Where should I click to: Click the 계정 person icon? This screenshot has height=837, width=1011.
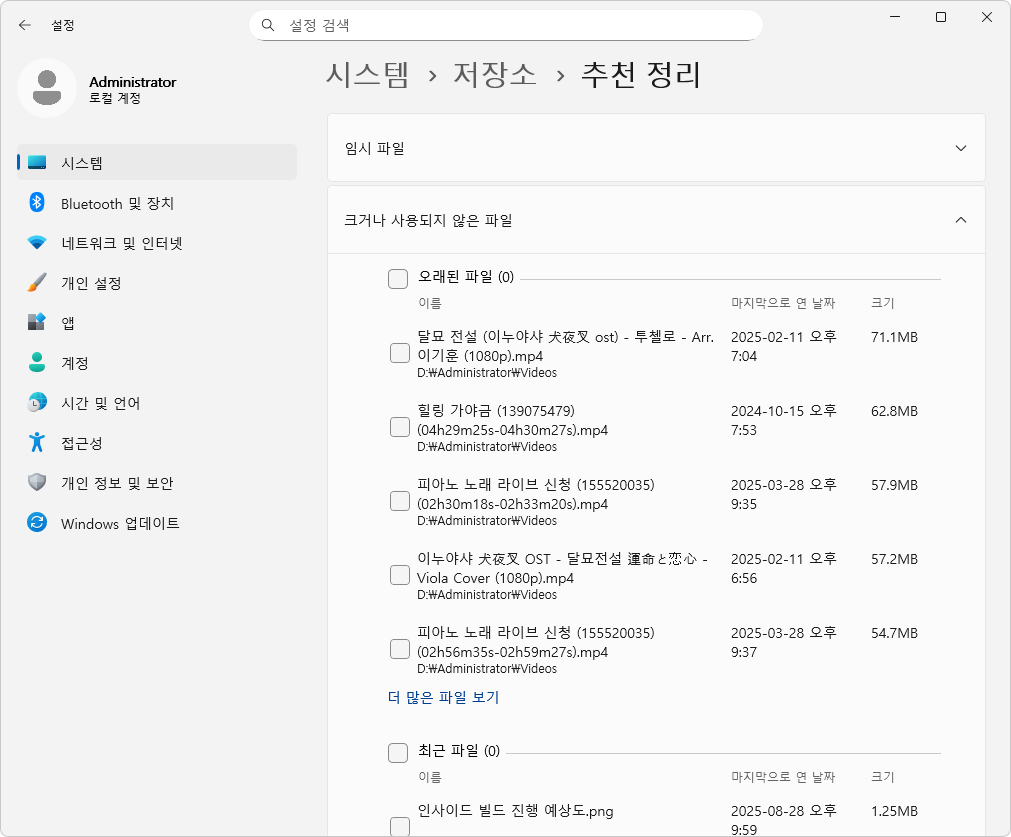coord(37,362)
